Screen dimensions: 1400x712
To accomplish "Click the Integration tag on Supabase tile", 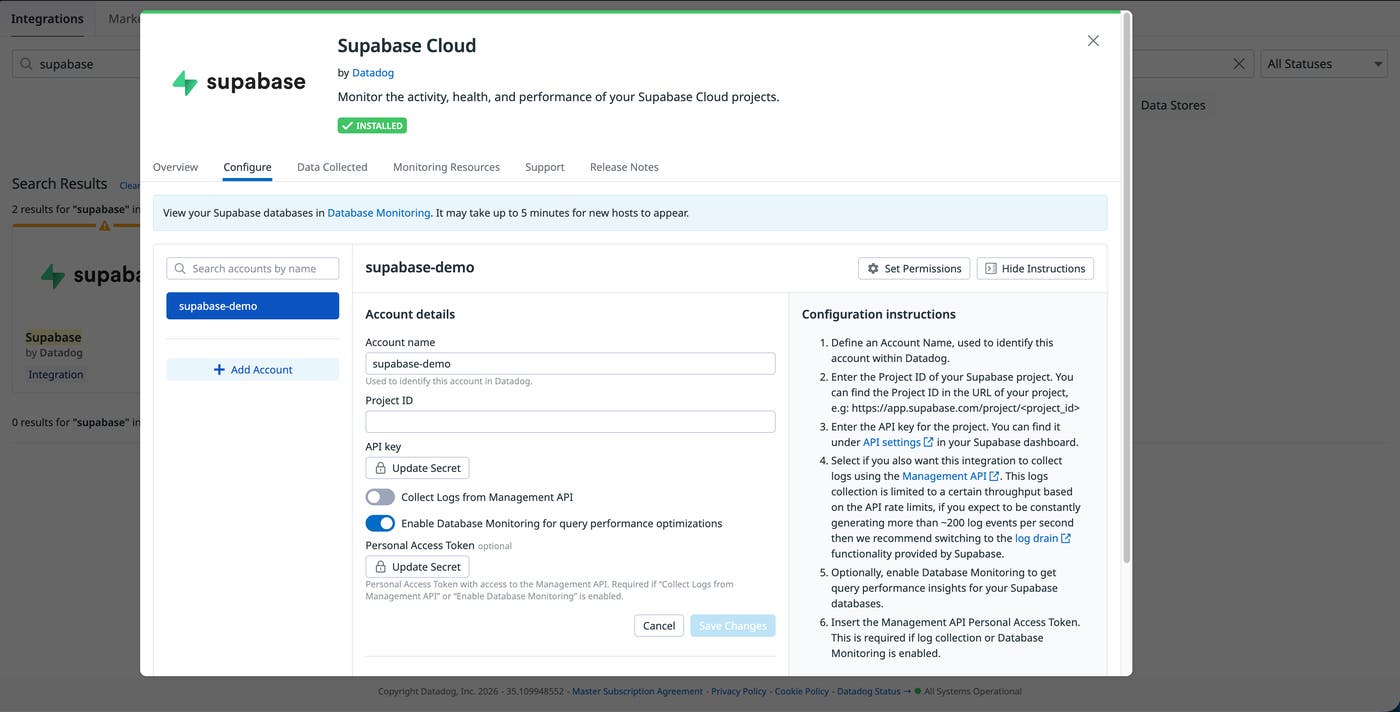I will [56, 375].
